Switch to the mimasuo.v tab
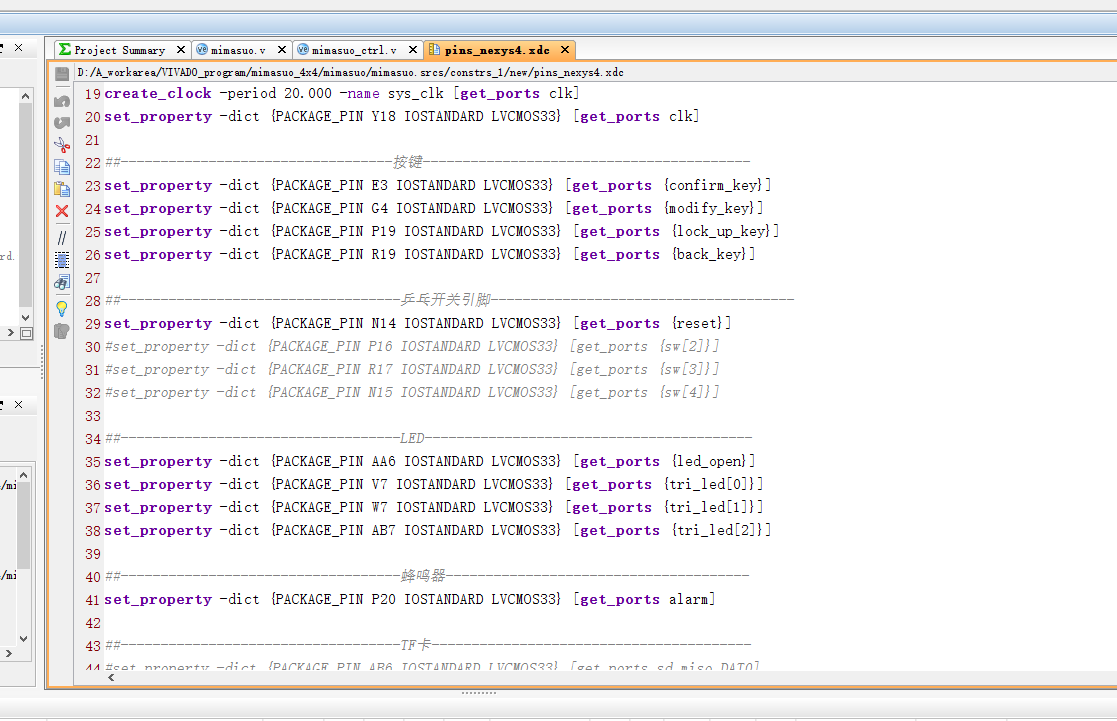 [x=238, y=50]
